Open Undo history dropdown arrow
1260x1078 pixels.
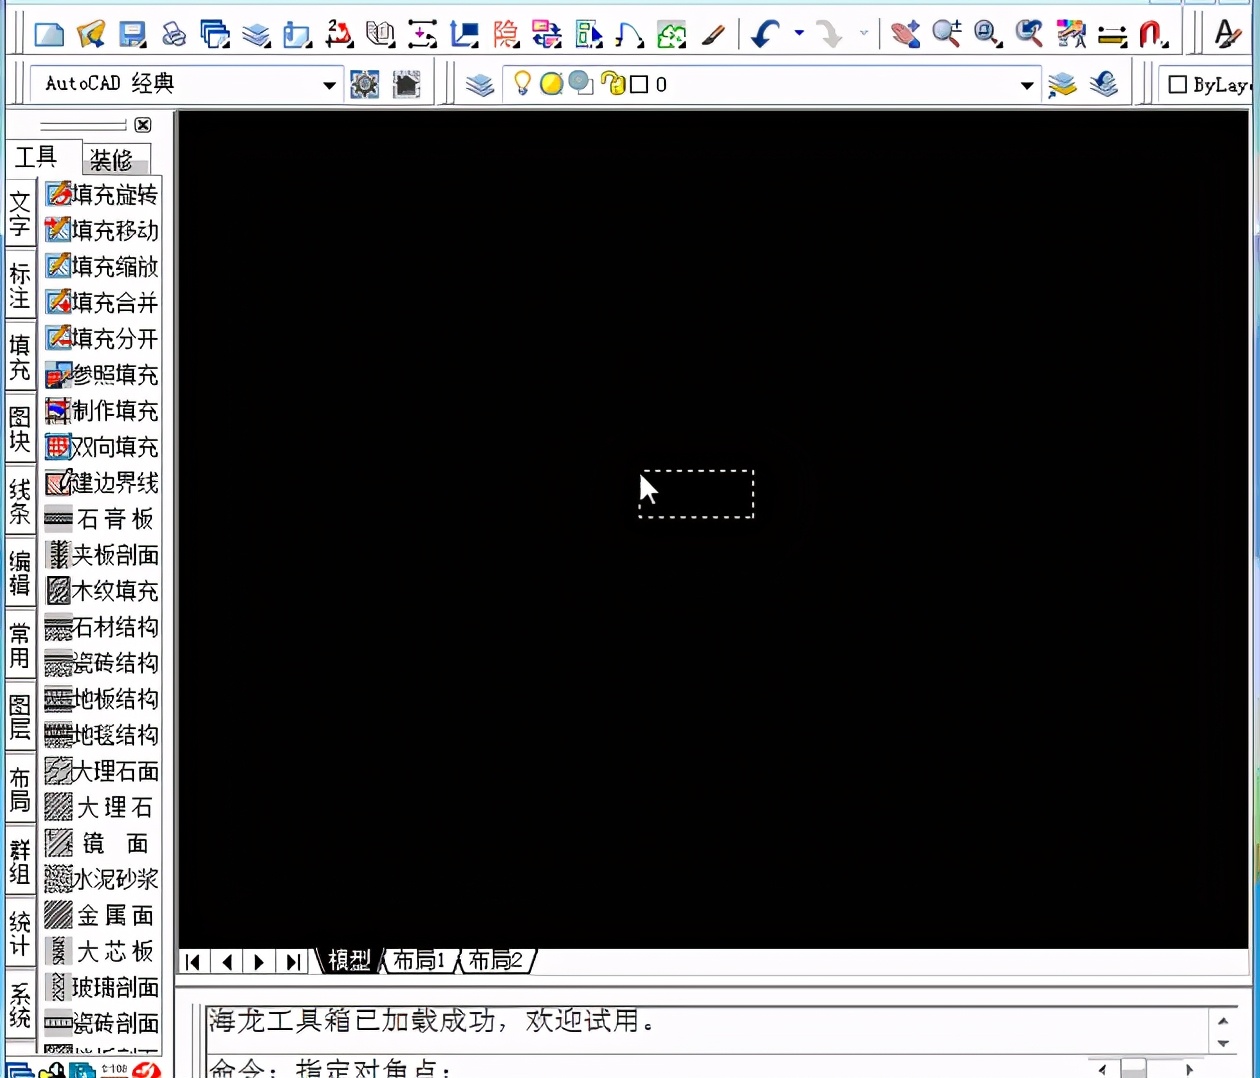pos(799,34)
